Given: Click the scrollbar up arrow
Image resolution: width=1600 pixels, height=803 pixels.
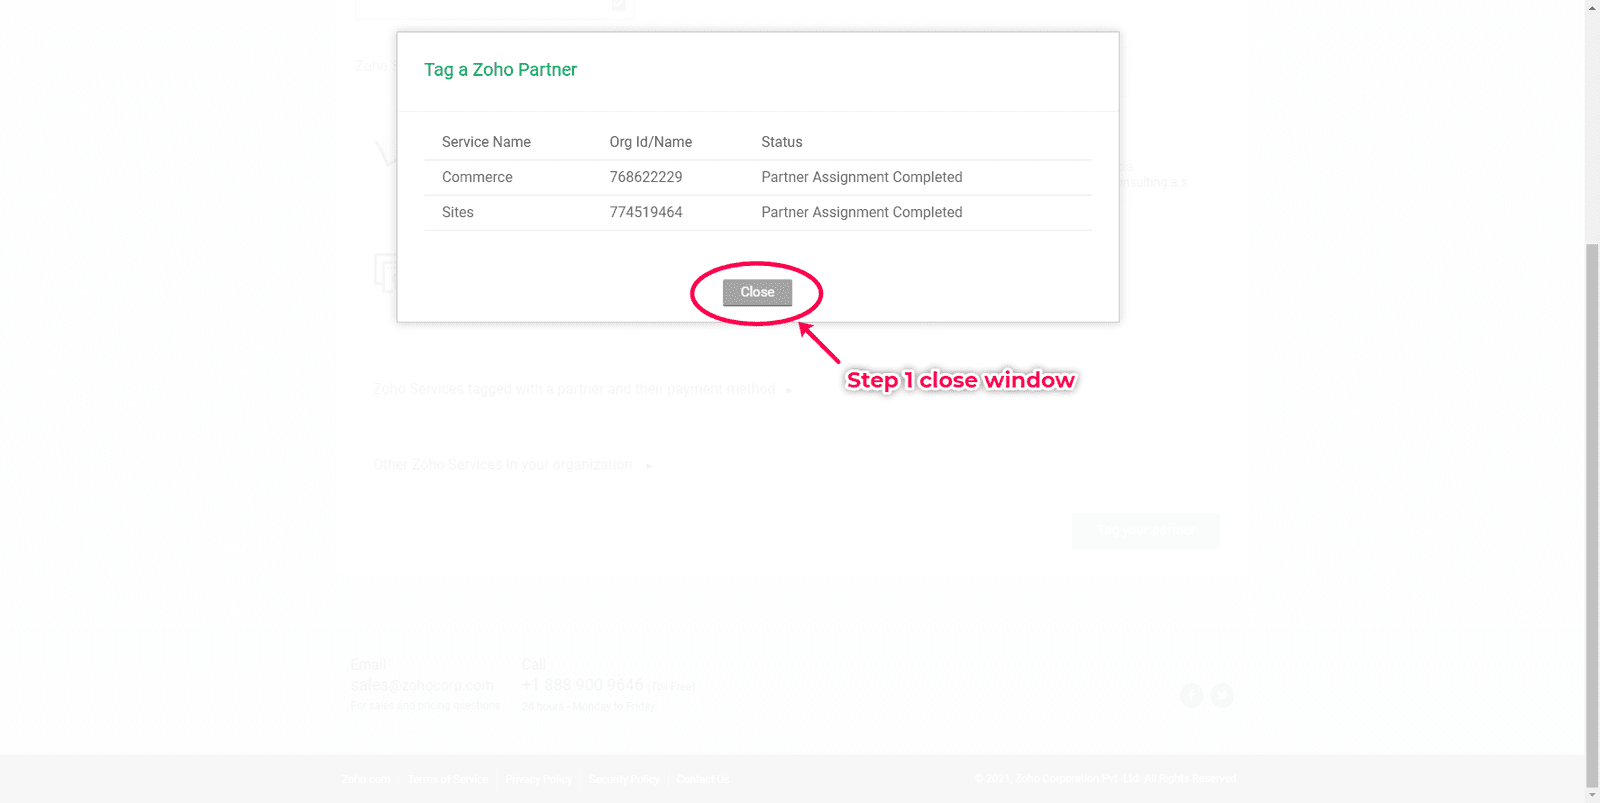Looking at the screenshot, I should click(x=1592, y=7).
